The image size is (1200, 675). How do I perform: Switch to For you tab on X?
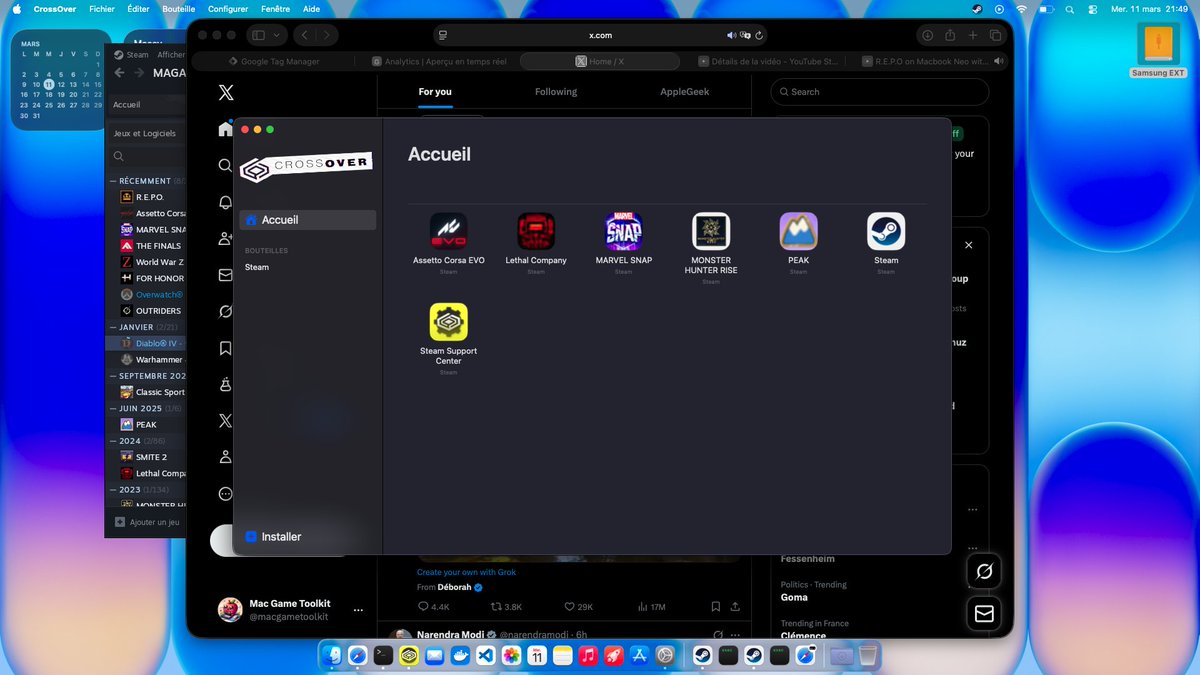tap(435, 92)
